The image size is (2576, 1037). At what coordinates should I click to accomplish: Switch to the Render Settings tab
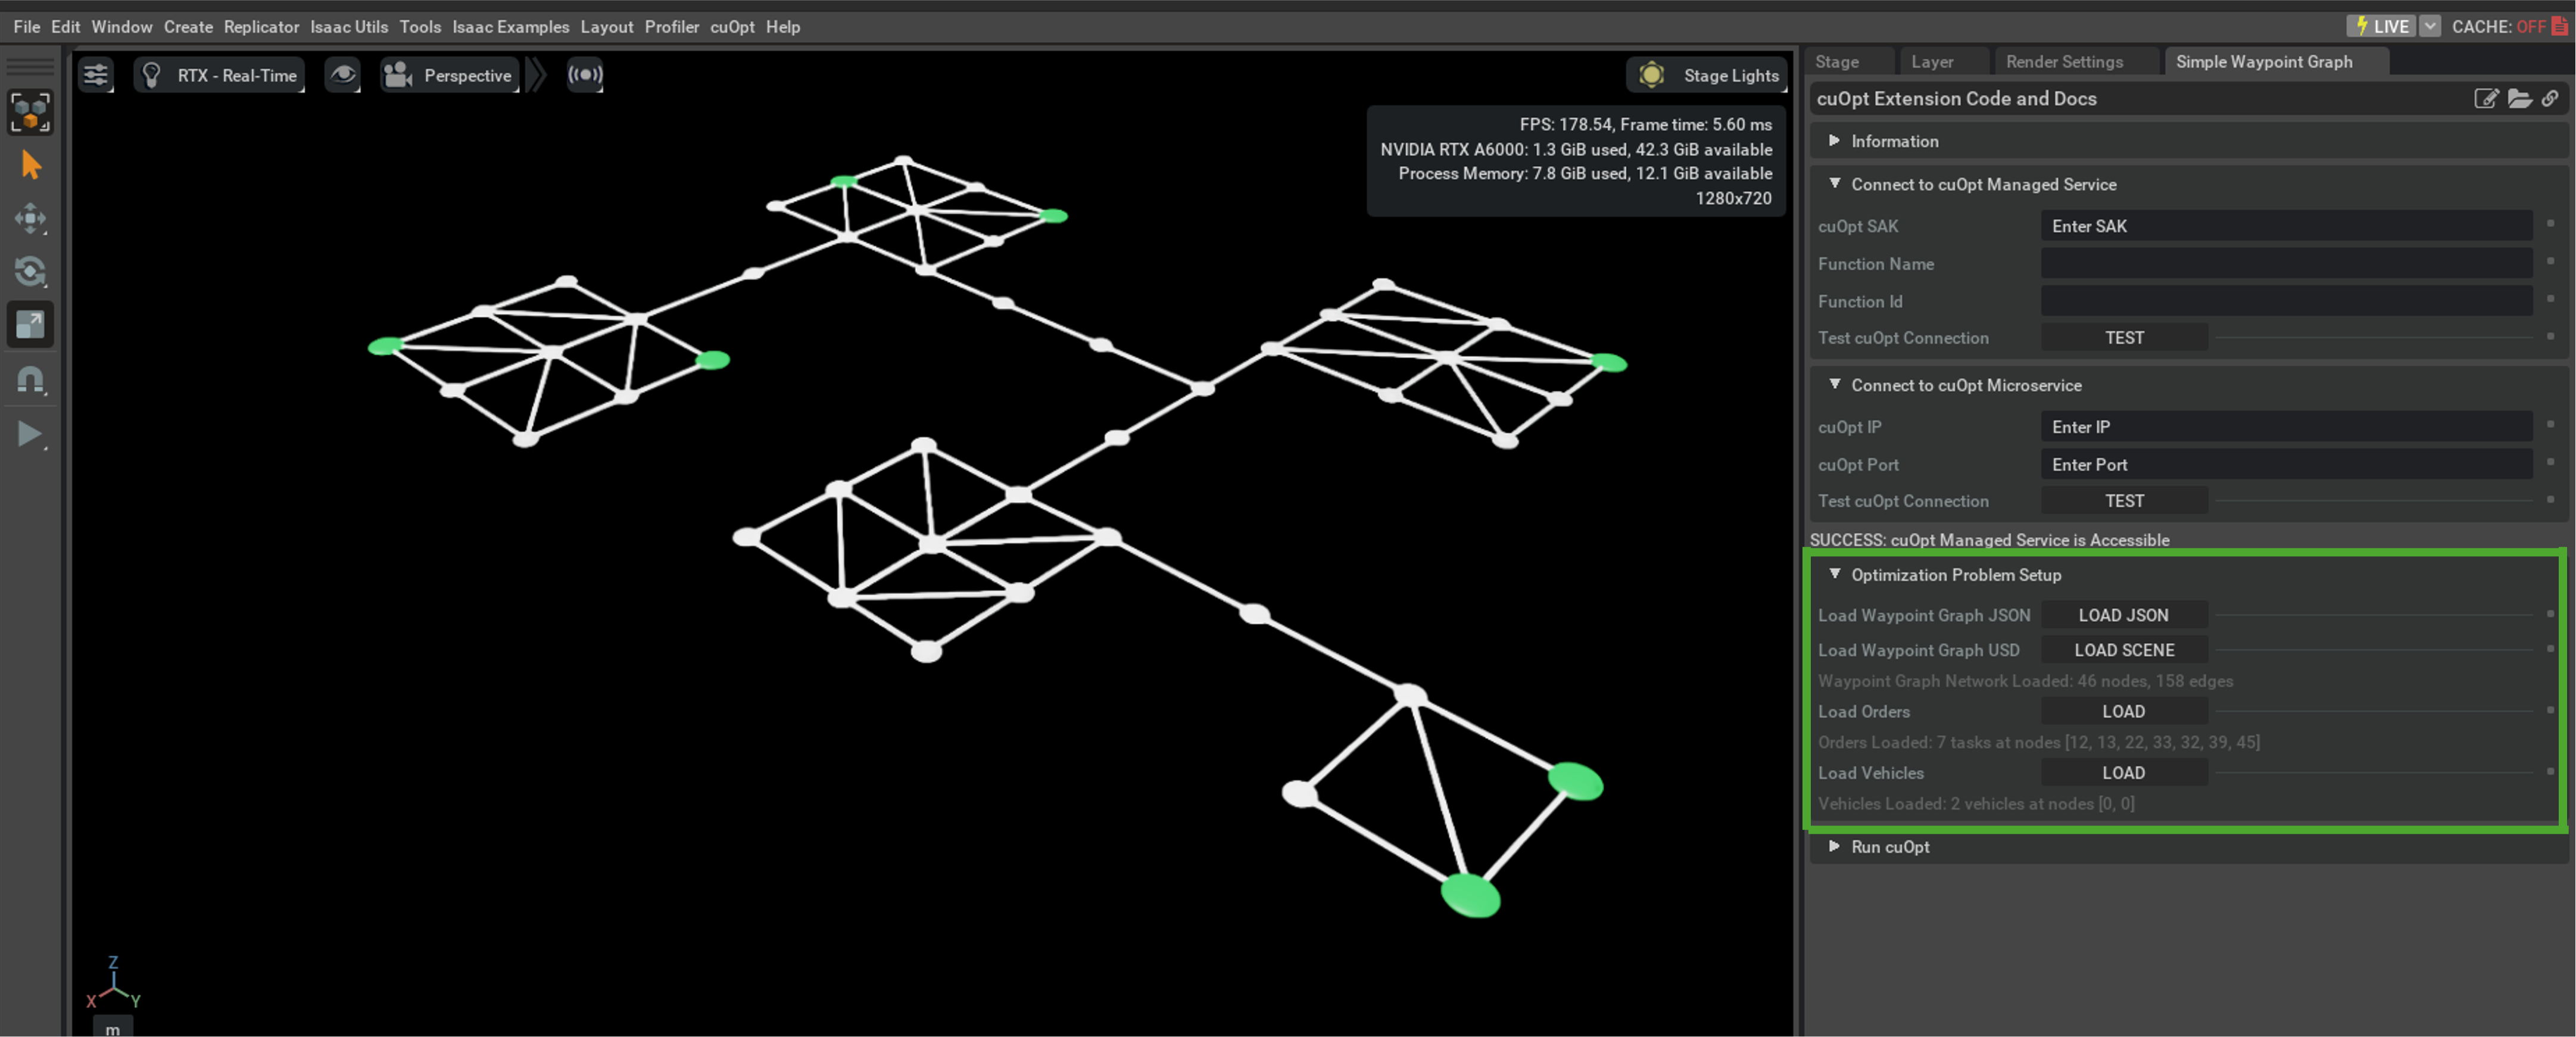pos(2064,62)
